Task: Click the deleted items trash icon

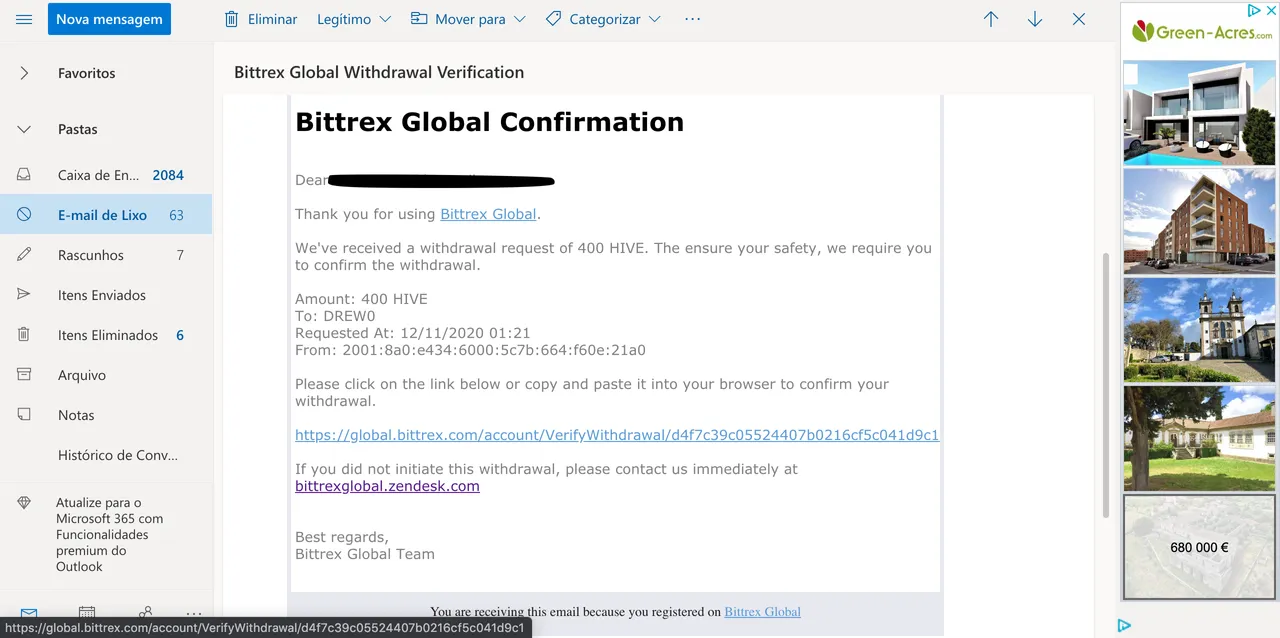Action: point(24,335)
